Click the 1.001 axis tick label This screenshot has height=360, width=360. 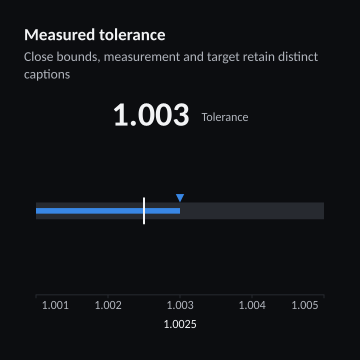pos(55,305)
